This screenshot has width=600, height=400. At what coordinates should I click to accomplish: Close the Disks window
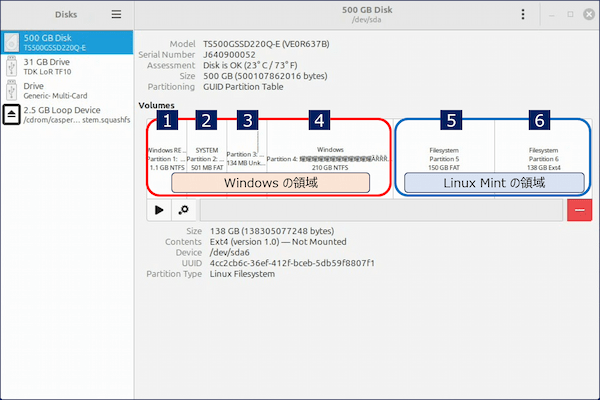coord(588,14)
